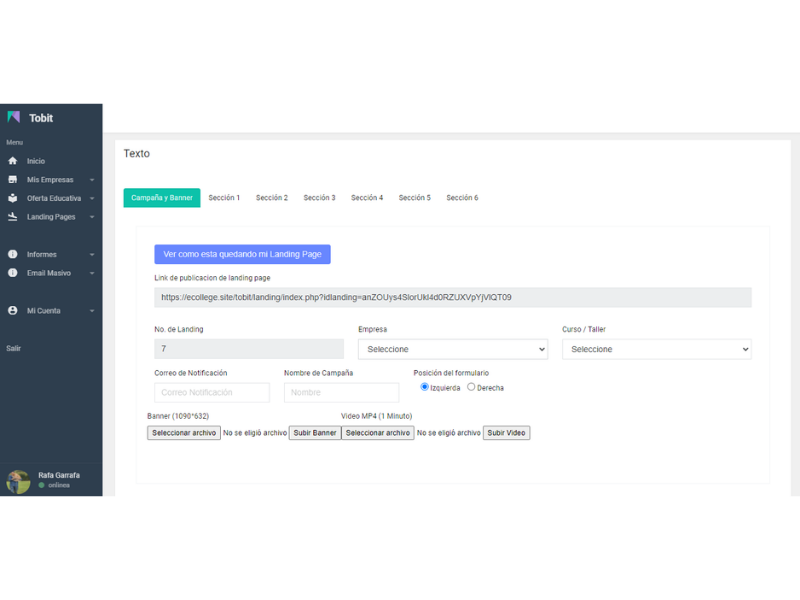Image resolution: width=800 pixels, height=600 pixels.
Task: Expand the Landing Pages sidebar menu arrow
Action: pyautogui.click(x=92, y=217)
